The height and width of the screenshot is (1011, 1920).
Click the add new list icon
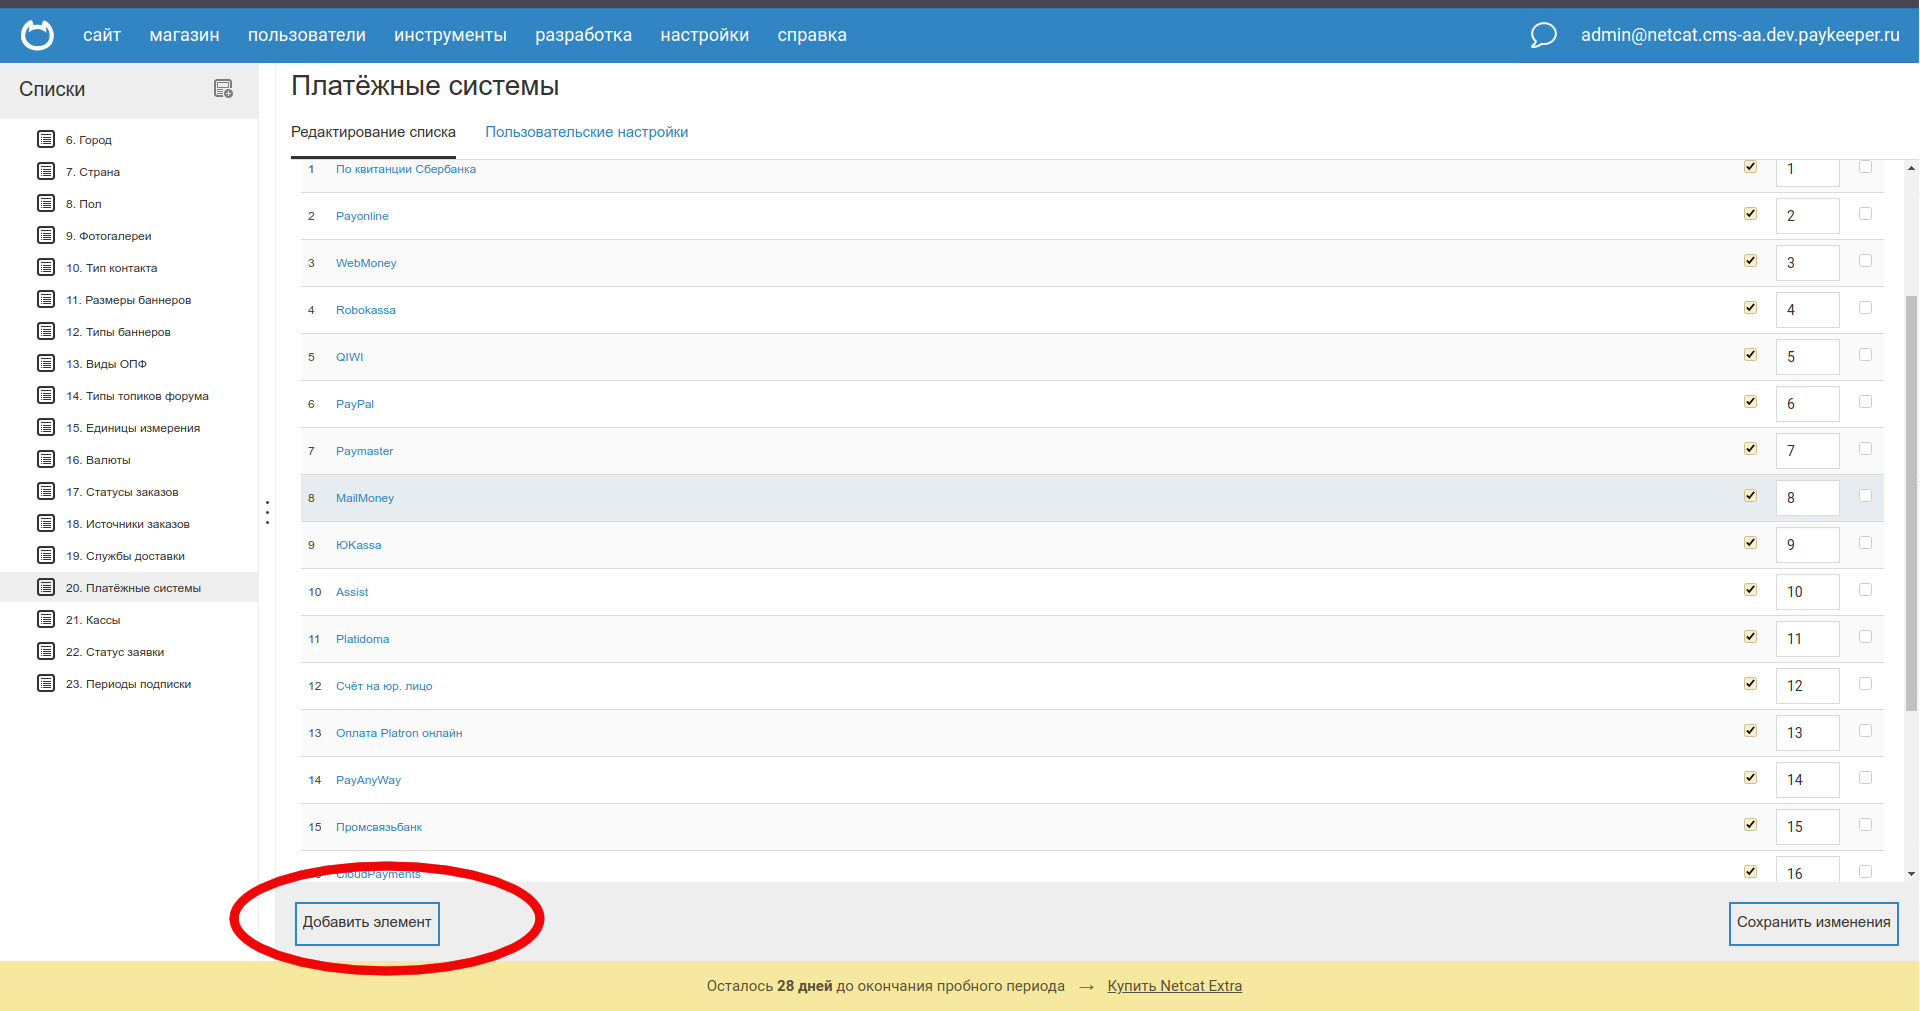pos(223,89)
